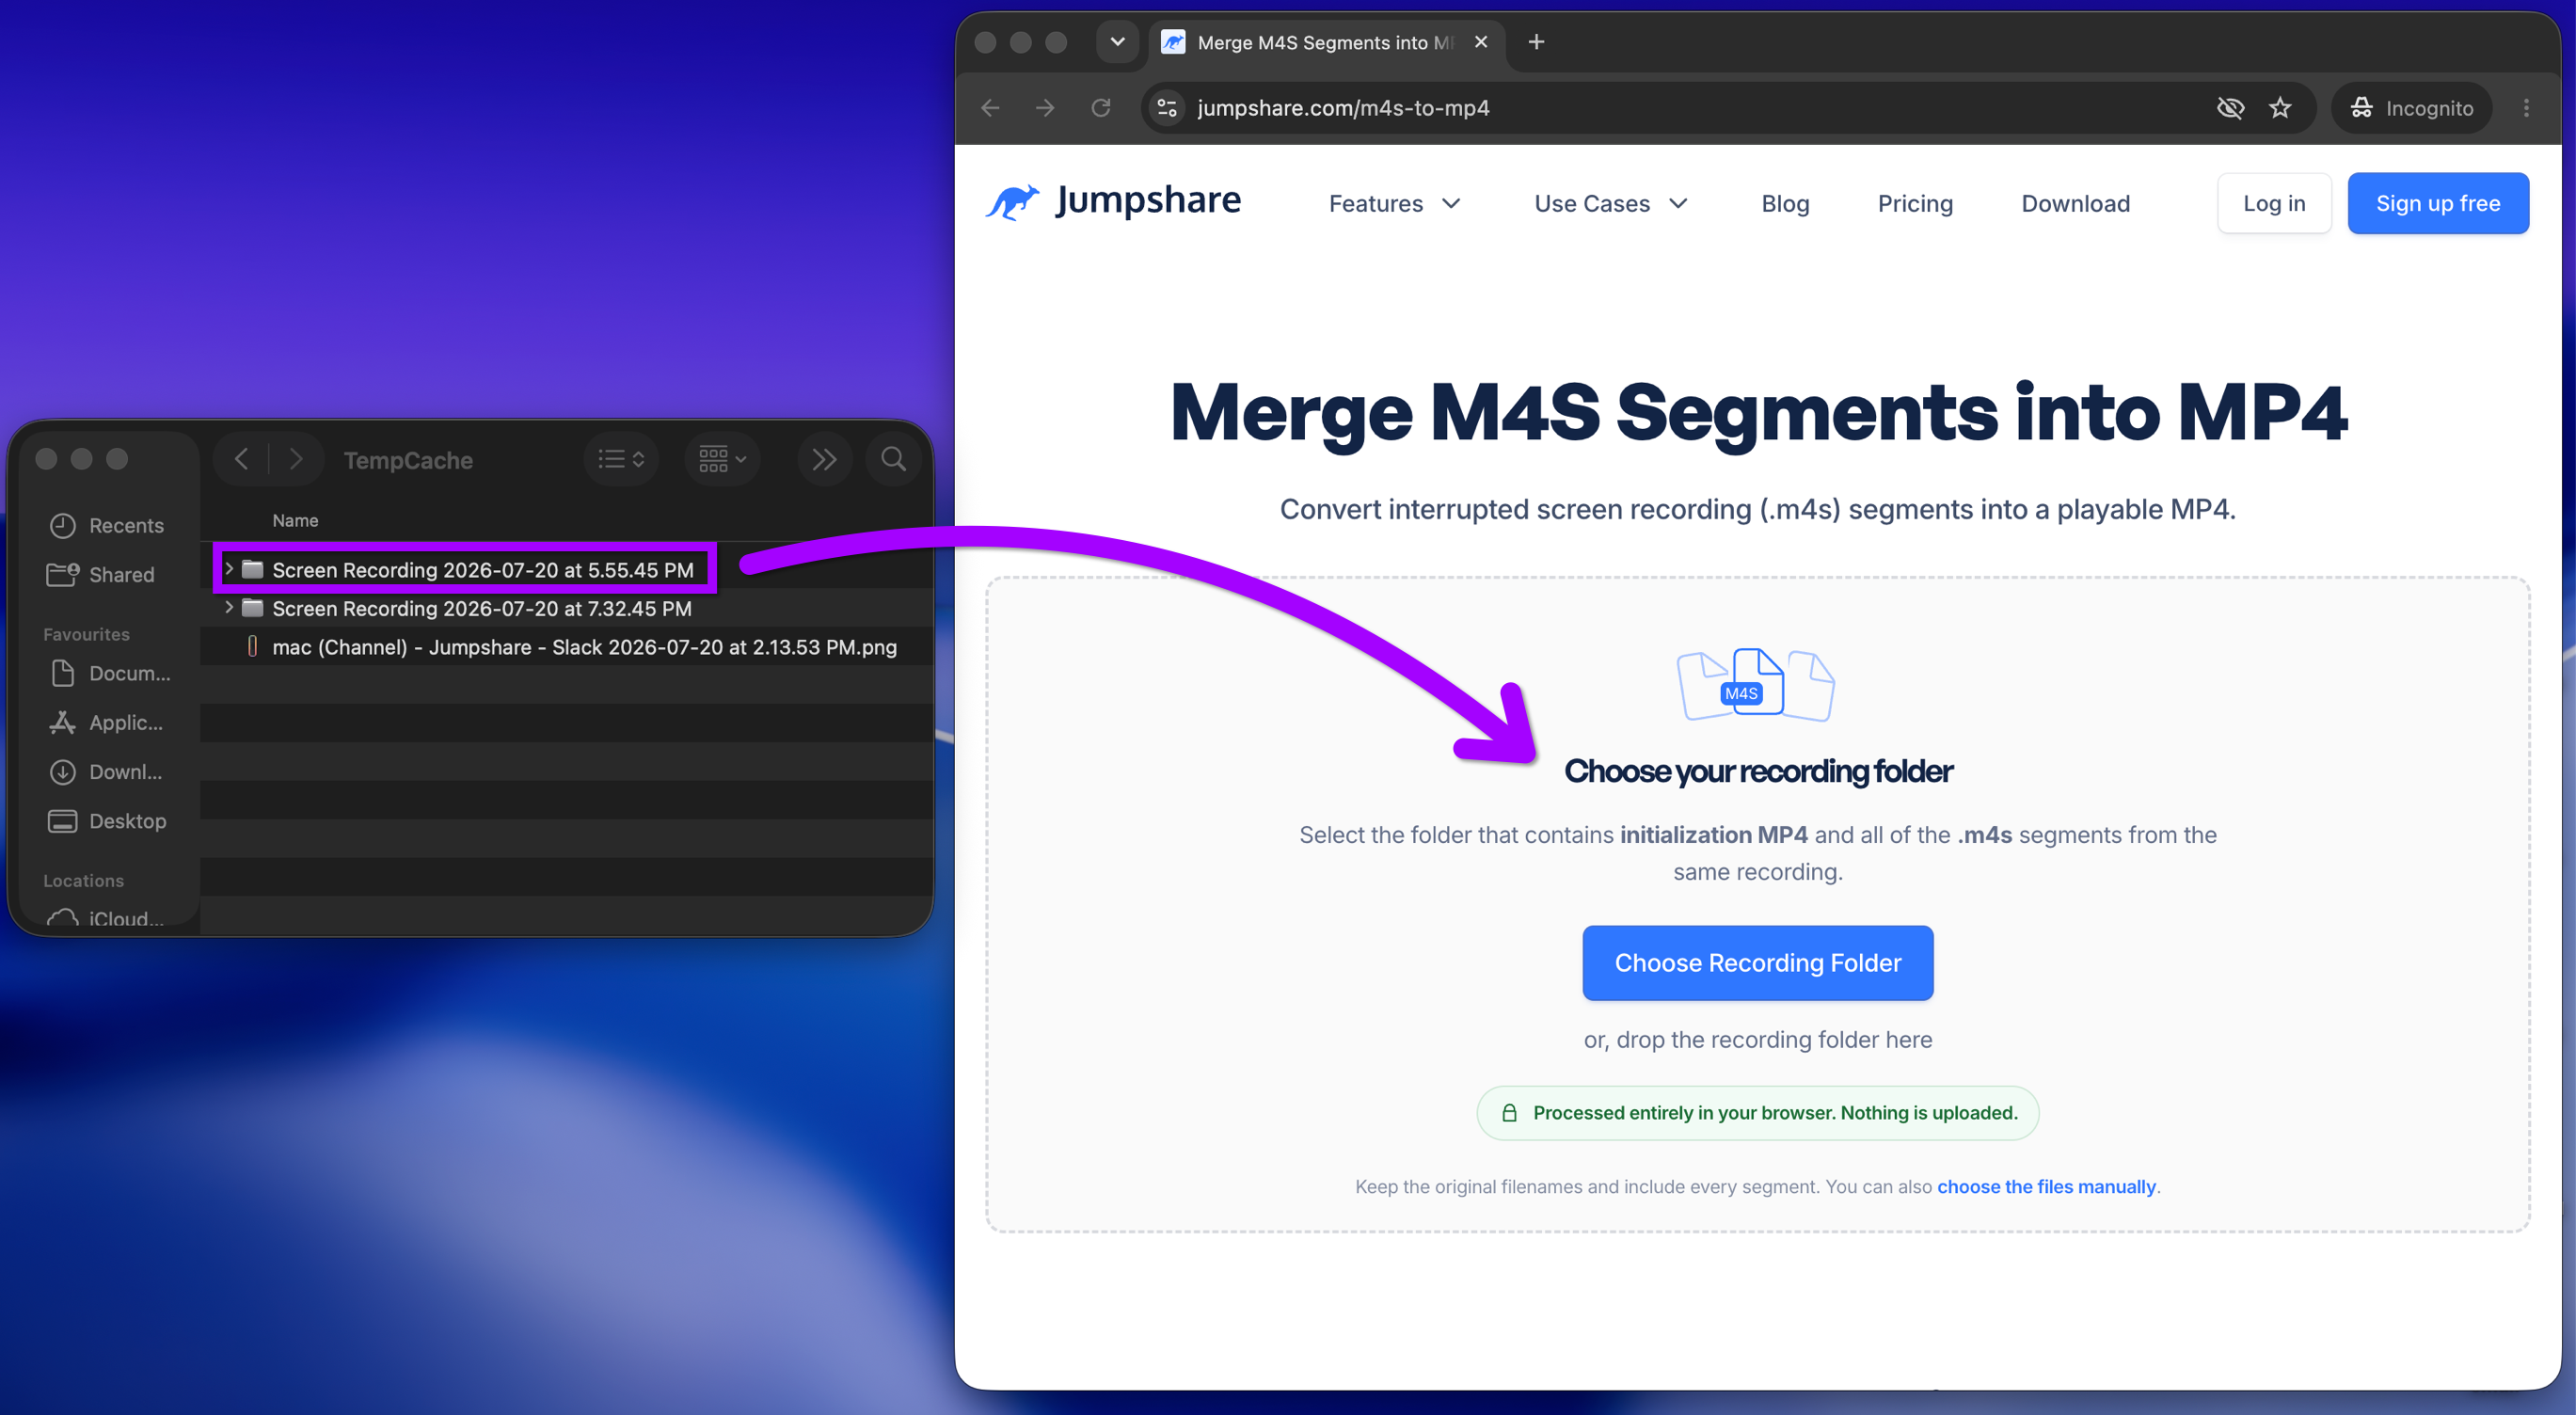2576x1415 pixels.
Task: Open Finder grouping options dropdown
Action: tap(722, 459)
